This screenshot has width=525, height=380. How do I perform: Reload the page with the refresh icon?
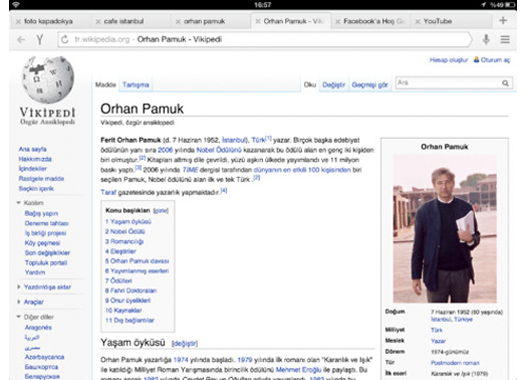(65, 40)
